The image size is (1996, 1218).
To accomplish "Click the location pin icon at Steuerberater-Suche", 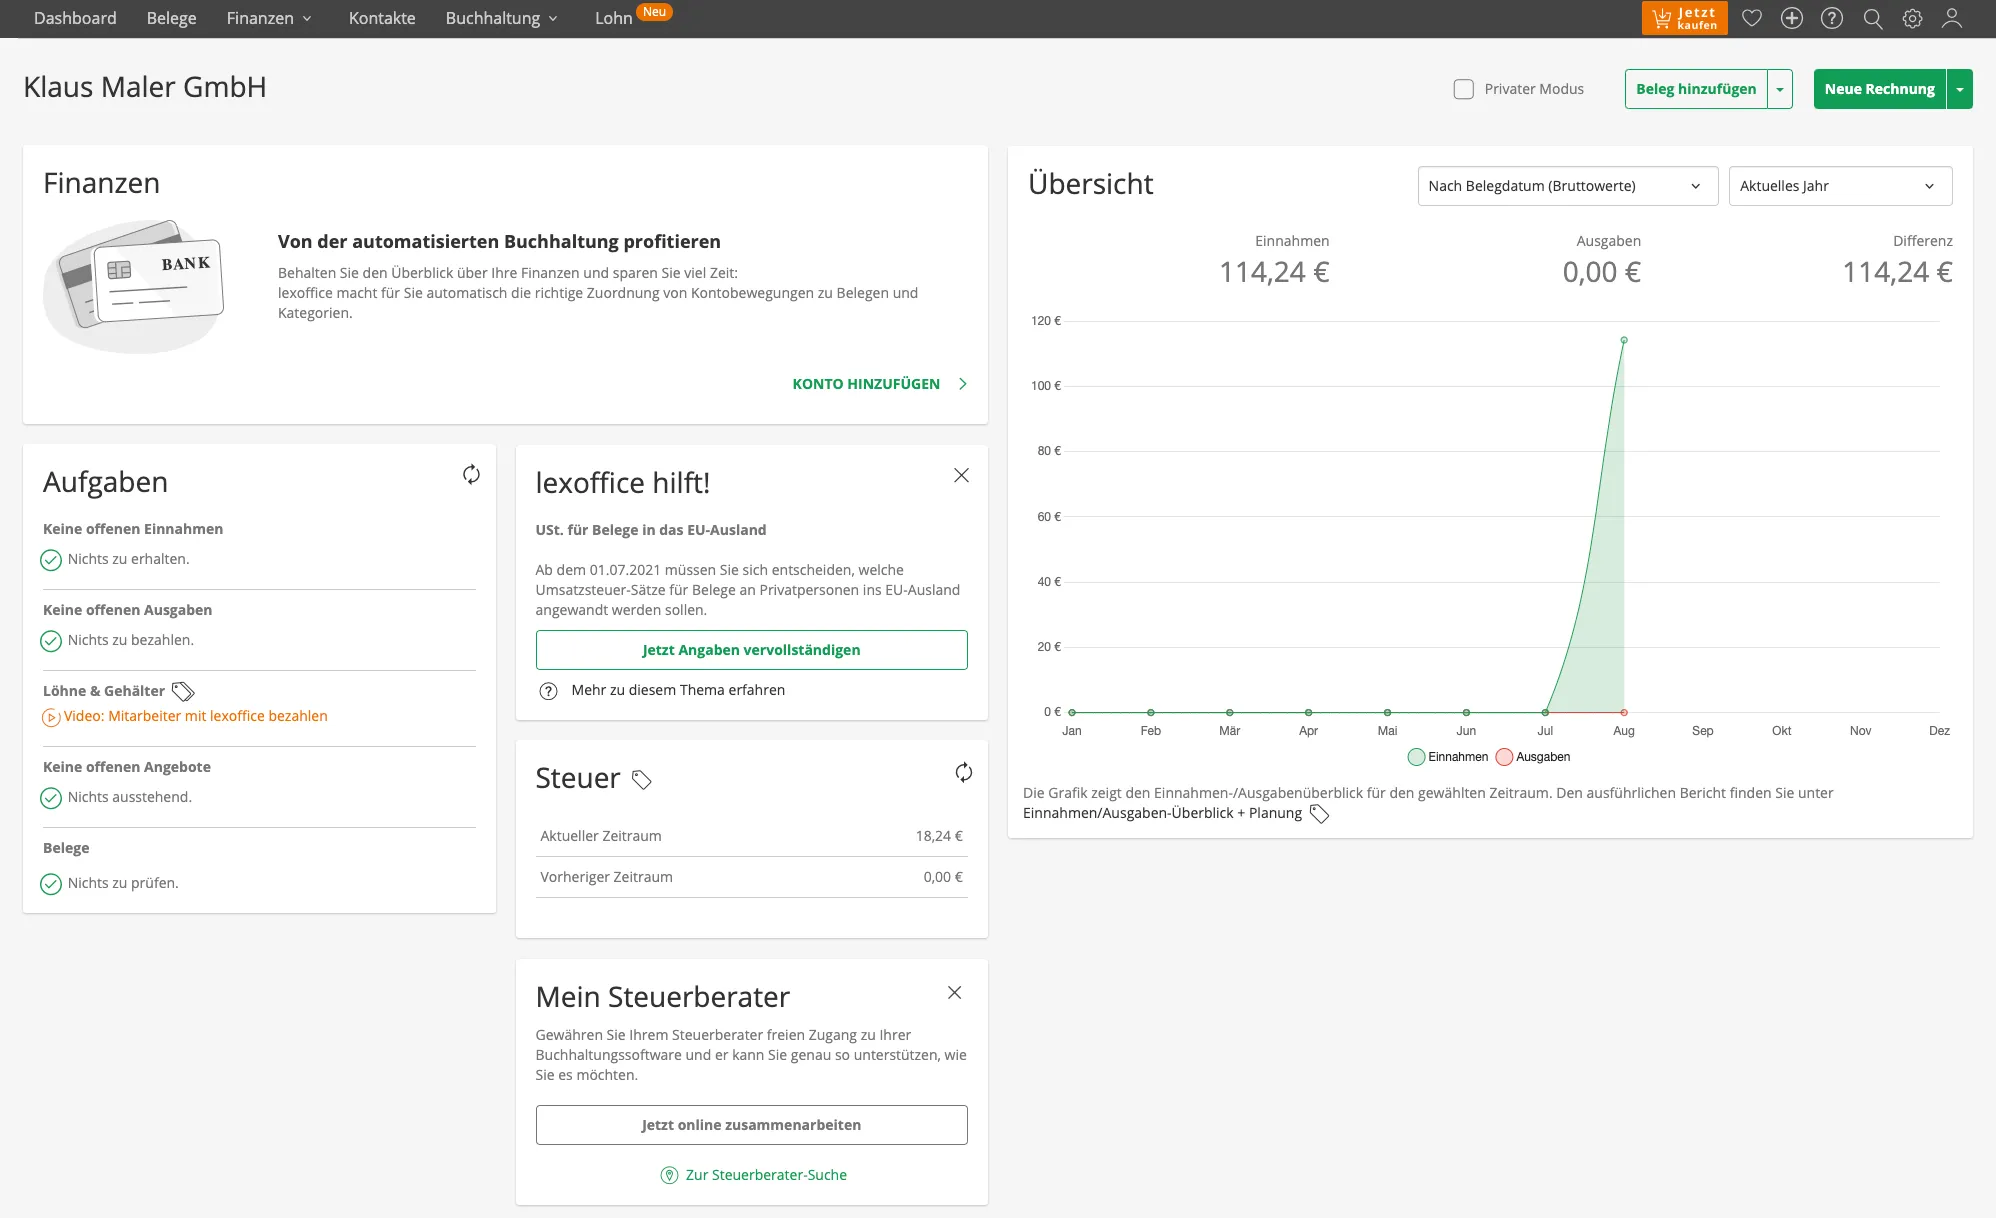I will coord(670,1175).
